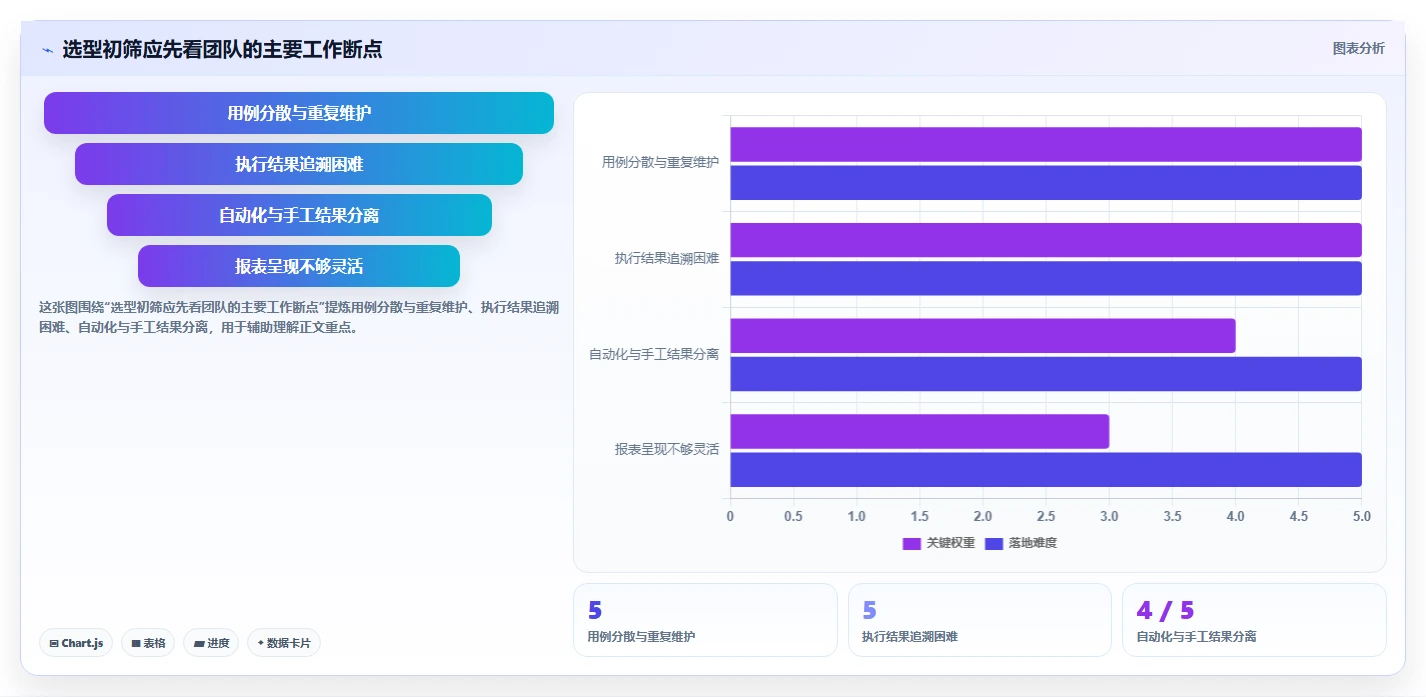
Task: Click the x-axis tick 0.5
Action: (x=793, y=517)
